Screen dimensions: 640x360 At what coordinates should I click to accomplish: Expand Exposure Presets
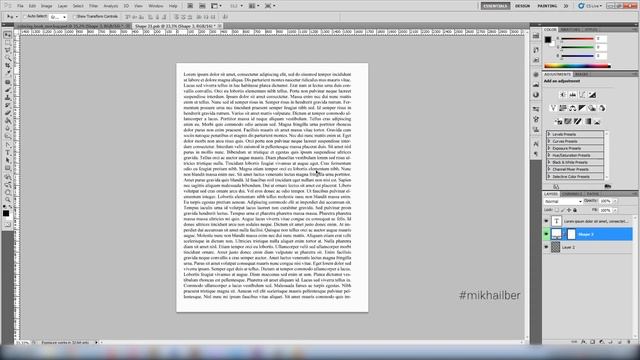(549, 148)
